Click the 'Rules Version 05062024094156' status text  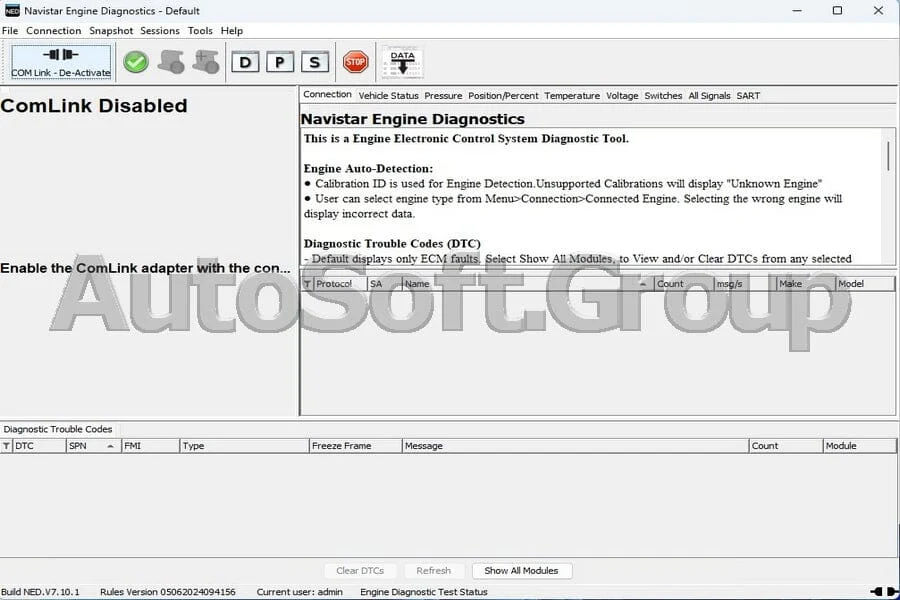[x=168, y=592]
